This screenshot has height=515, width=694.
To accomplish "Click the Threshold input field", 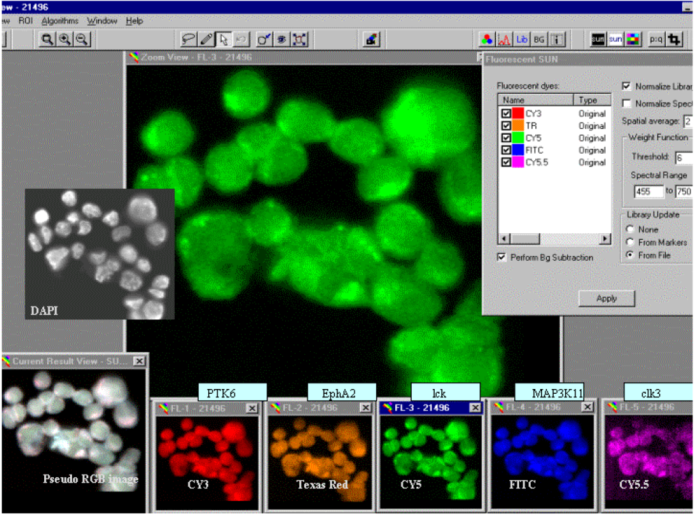I will [x=684, y=158].
